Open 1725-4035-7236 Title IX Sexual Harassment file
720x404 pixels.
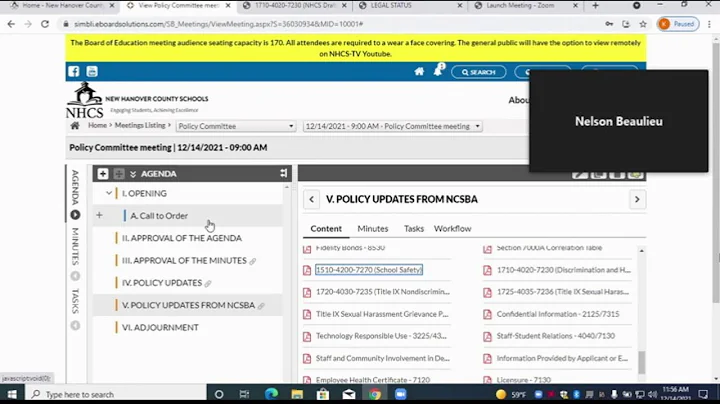pos(563,292)
